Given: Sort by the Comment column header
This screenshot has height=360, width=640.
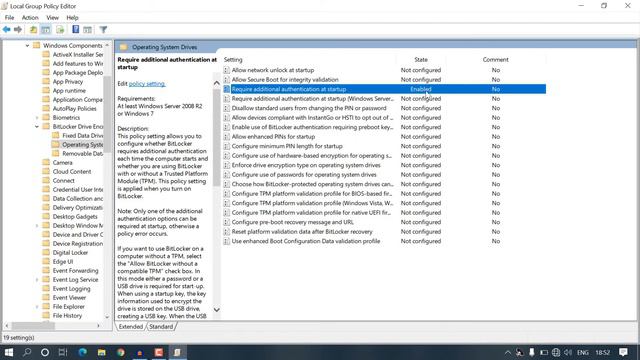Looking at the screenshot, I should [x=496, y=60].
